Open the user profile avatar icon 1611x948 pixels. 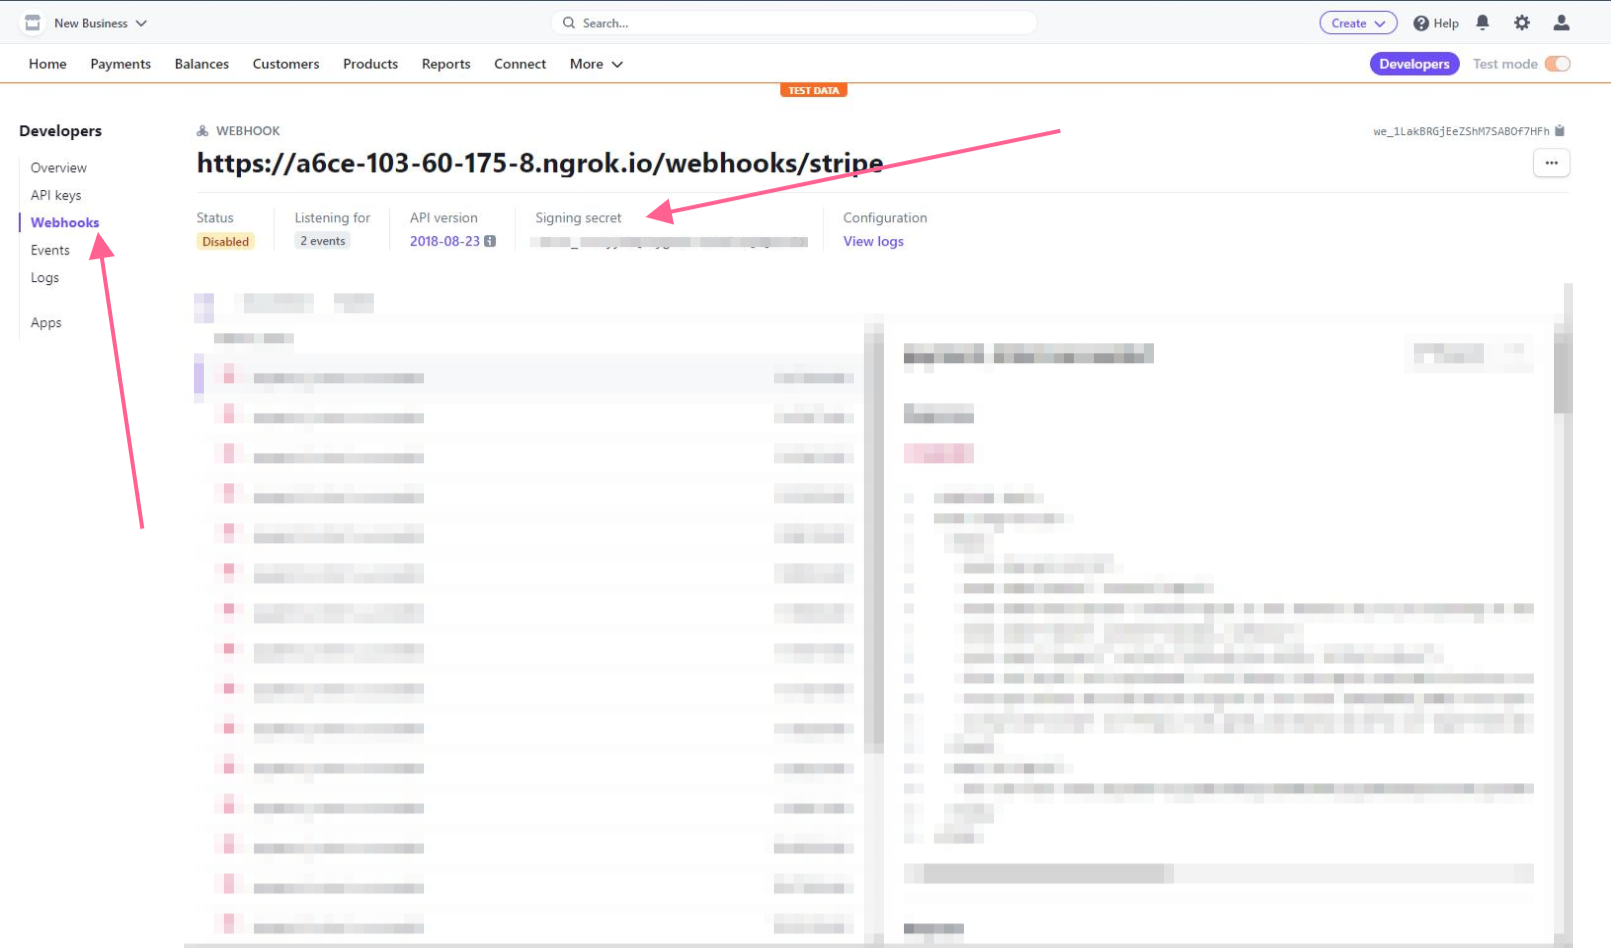point(1561,22)
